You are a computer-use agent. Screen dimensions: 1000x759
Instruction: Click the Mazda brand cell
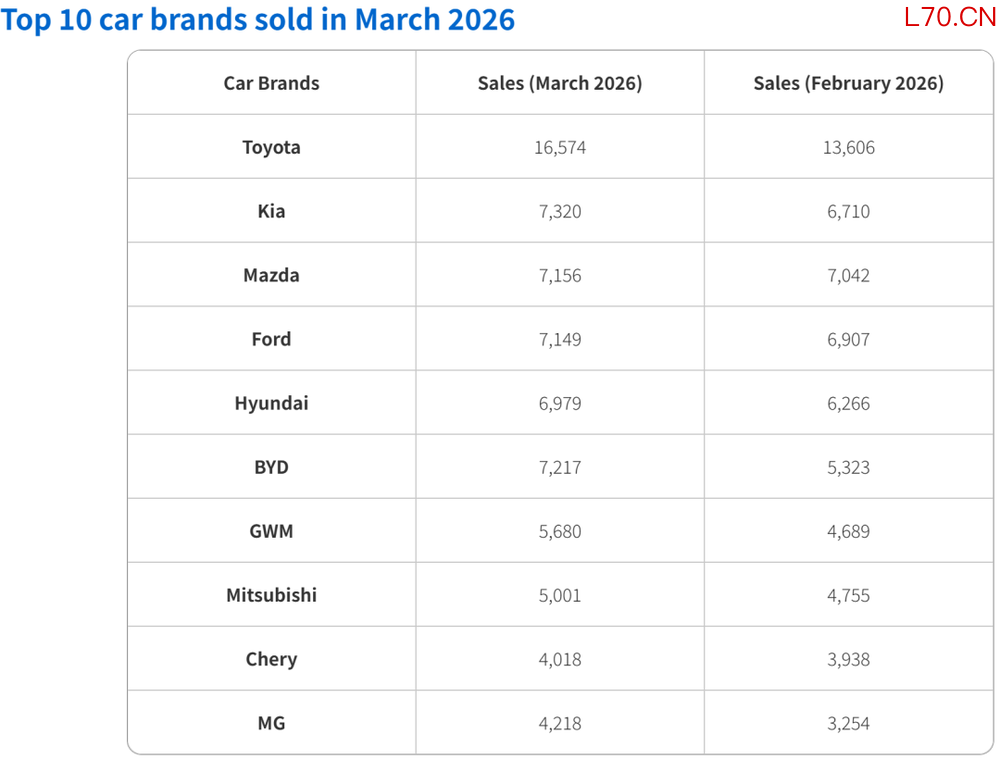tap(272, 275)
